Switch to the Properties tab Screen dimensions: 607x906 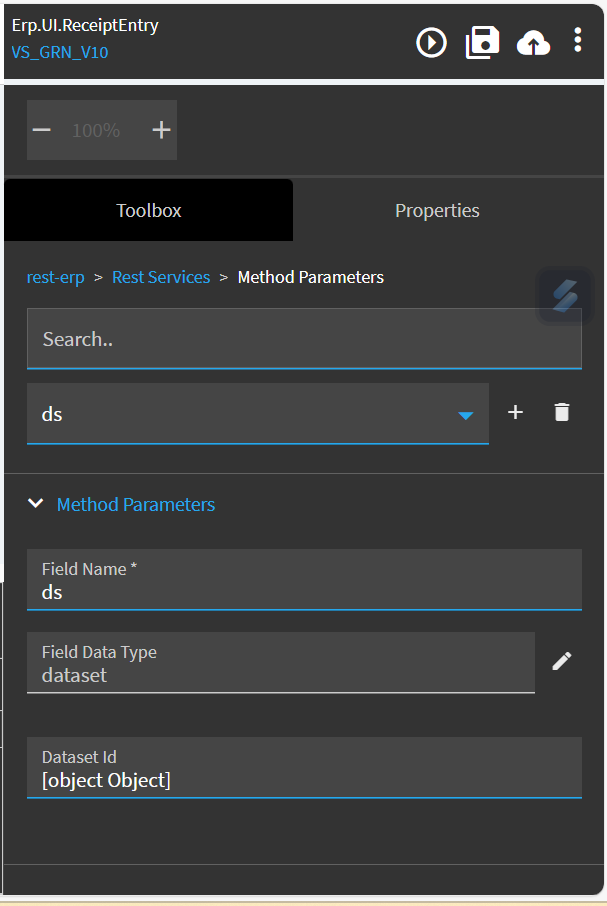pos(437,210)
